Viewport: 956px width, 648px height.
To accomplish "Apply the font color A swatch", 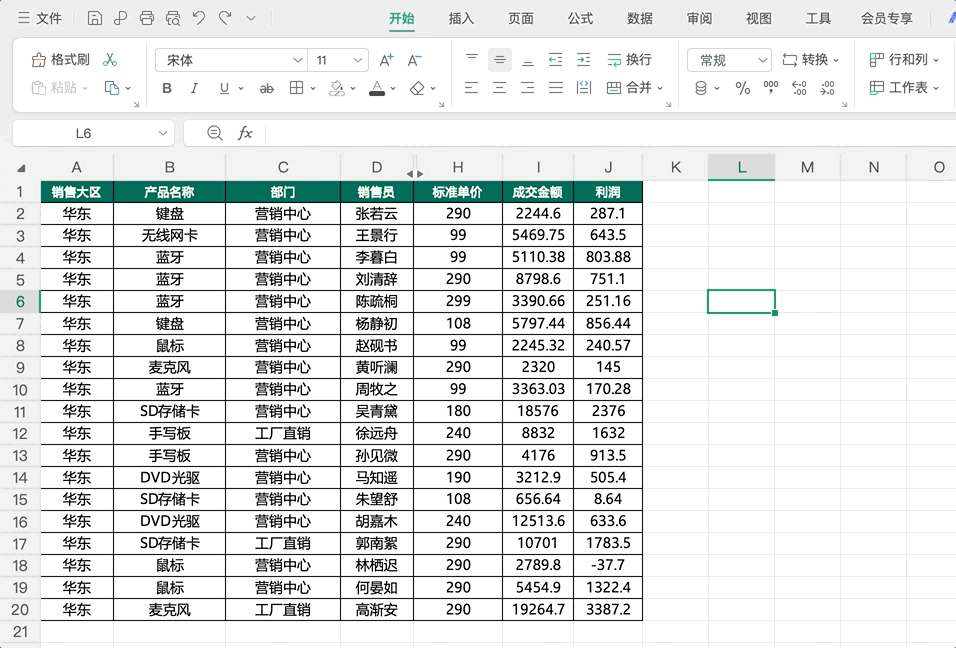I will [377, 88].
